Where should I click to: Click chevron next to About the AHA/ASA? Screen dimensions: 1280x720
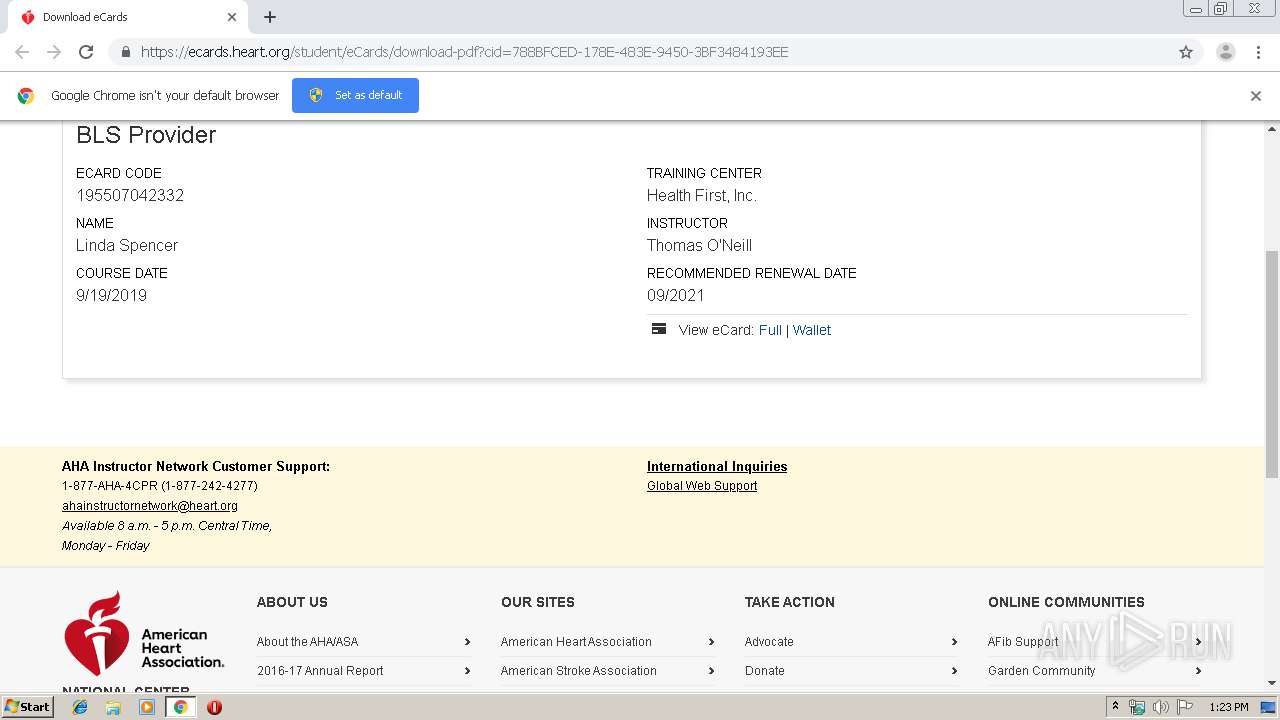click(467, 642)
